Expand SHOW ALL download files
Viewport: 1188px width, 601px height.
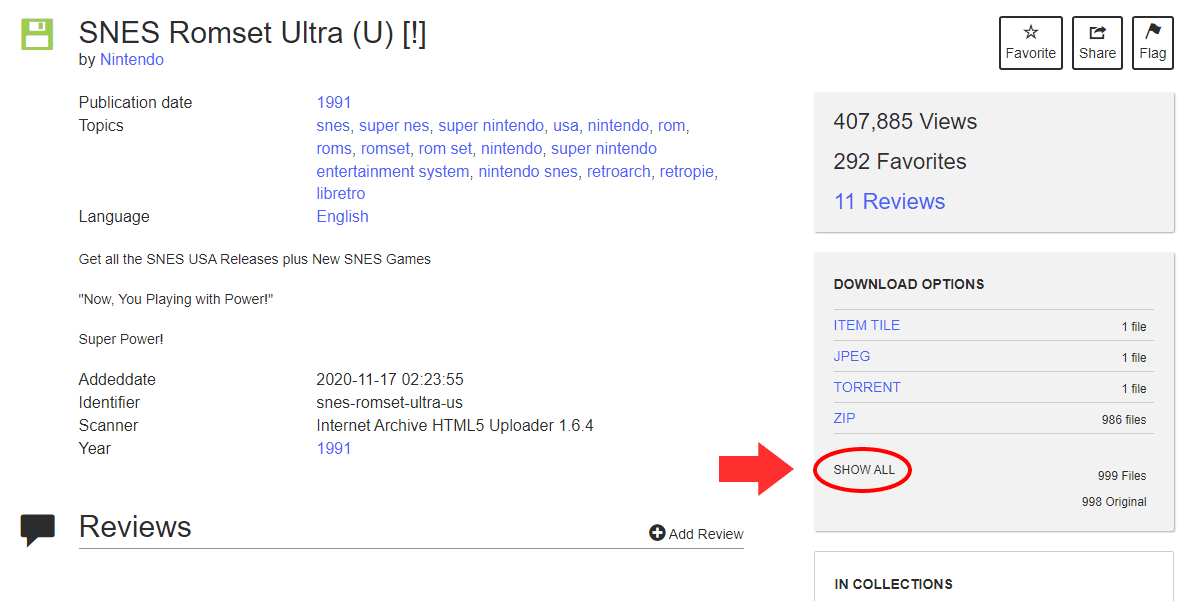click(x=864, y=470)
